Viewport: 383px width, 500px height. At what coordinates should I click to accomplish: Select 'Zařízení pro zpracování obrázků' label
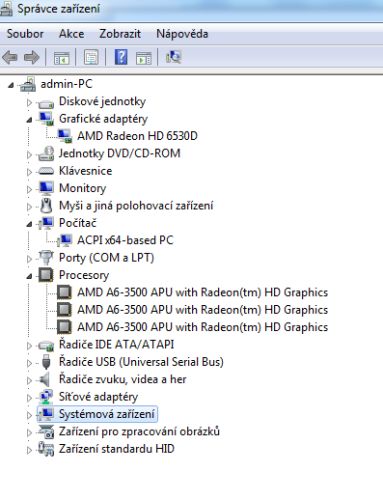coord(139,431)
